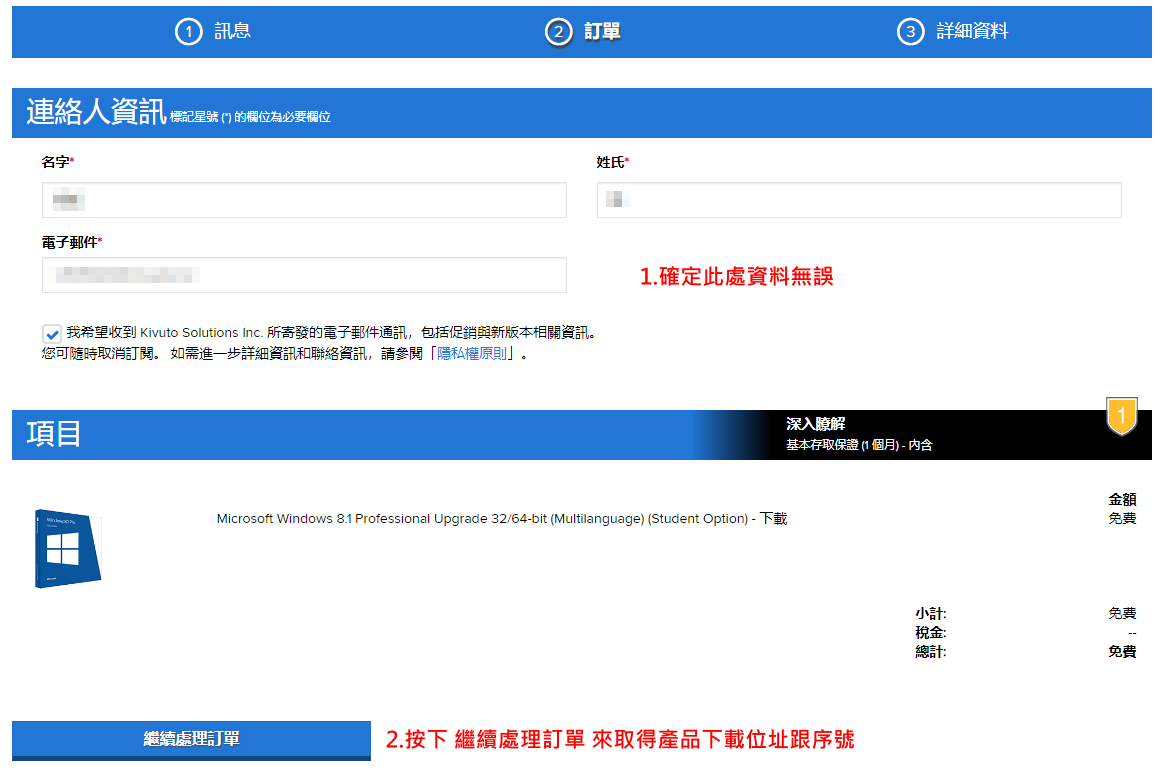Click the 姓氏 last name input field
This screenshot has width=1165, height=780.
pos(859,200)
